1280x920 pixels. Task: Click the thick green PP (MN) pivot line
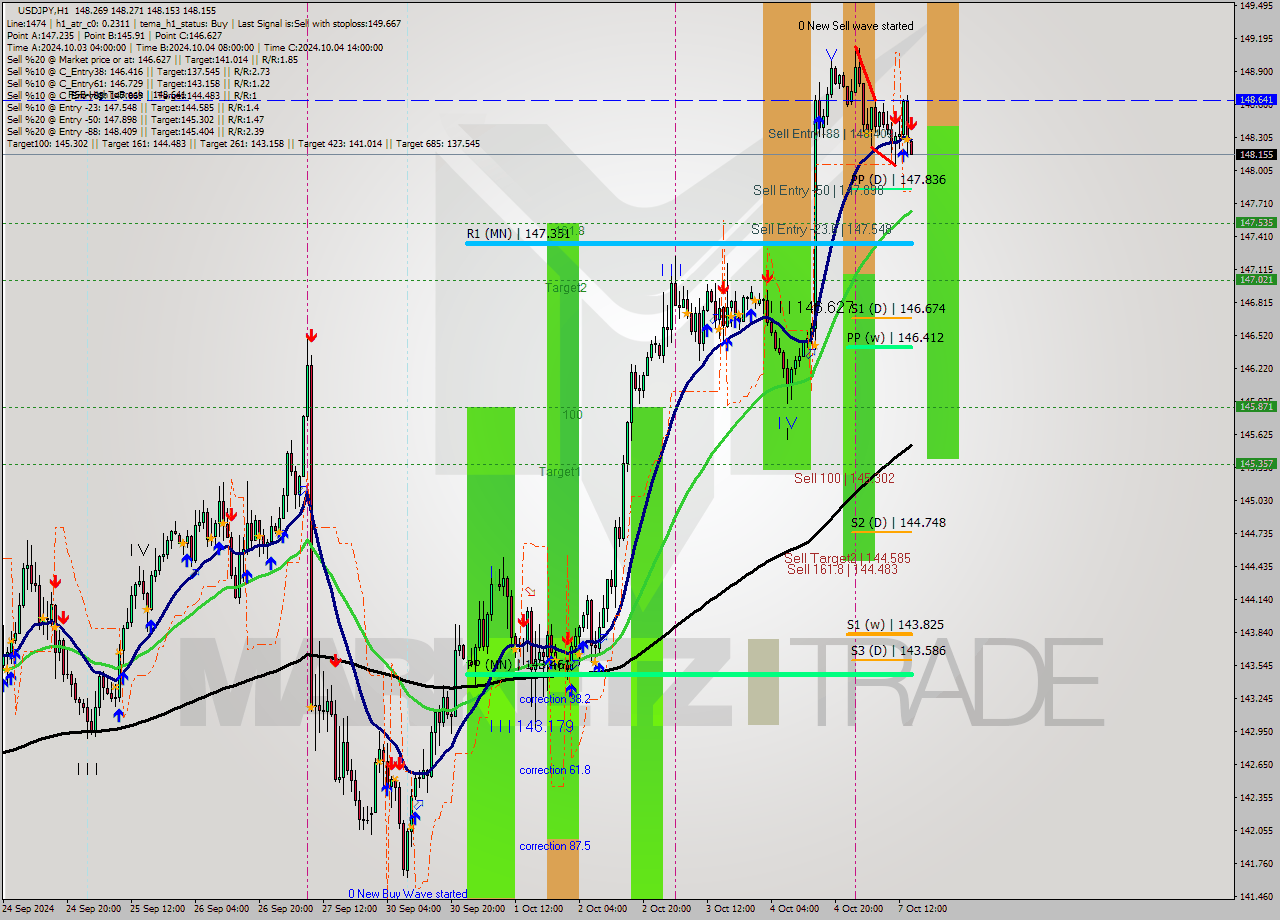pyautogui.click(x=689, y=675)
